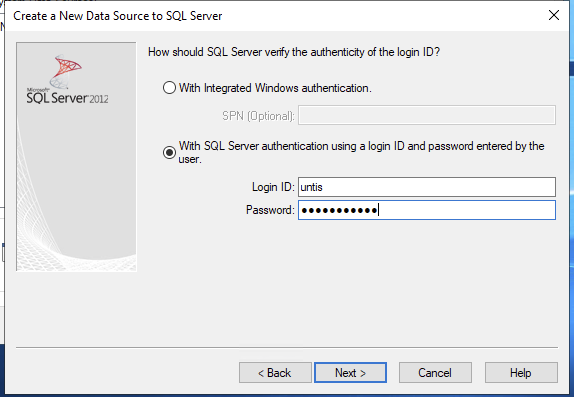This screenshot has width=574, height=397.
Task: Select the SQL Server authentication radio button
Action: pos(169,152)
